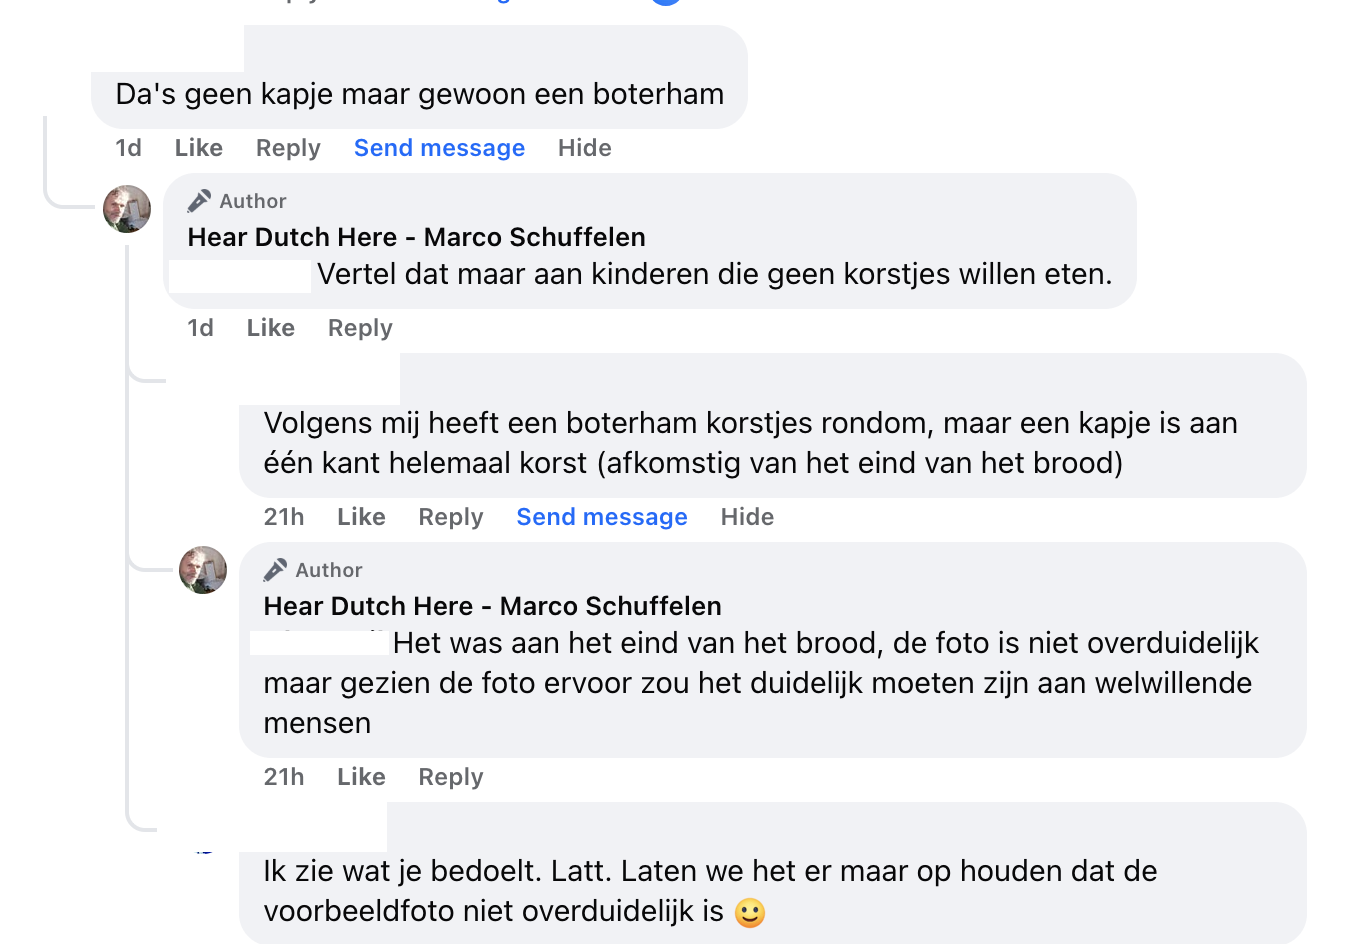Click Author pen badge above "Het was aan het eind"

pos(275,570)
